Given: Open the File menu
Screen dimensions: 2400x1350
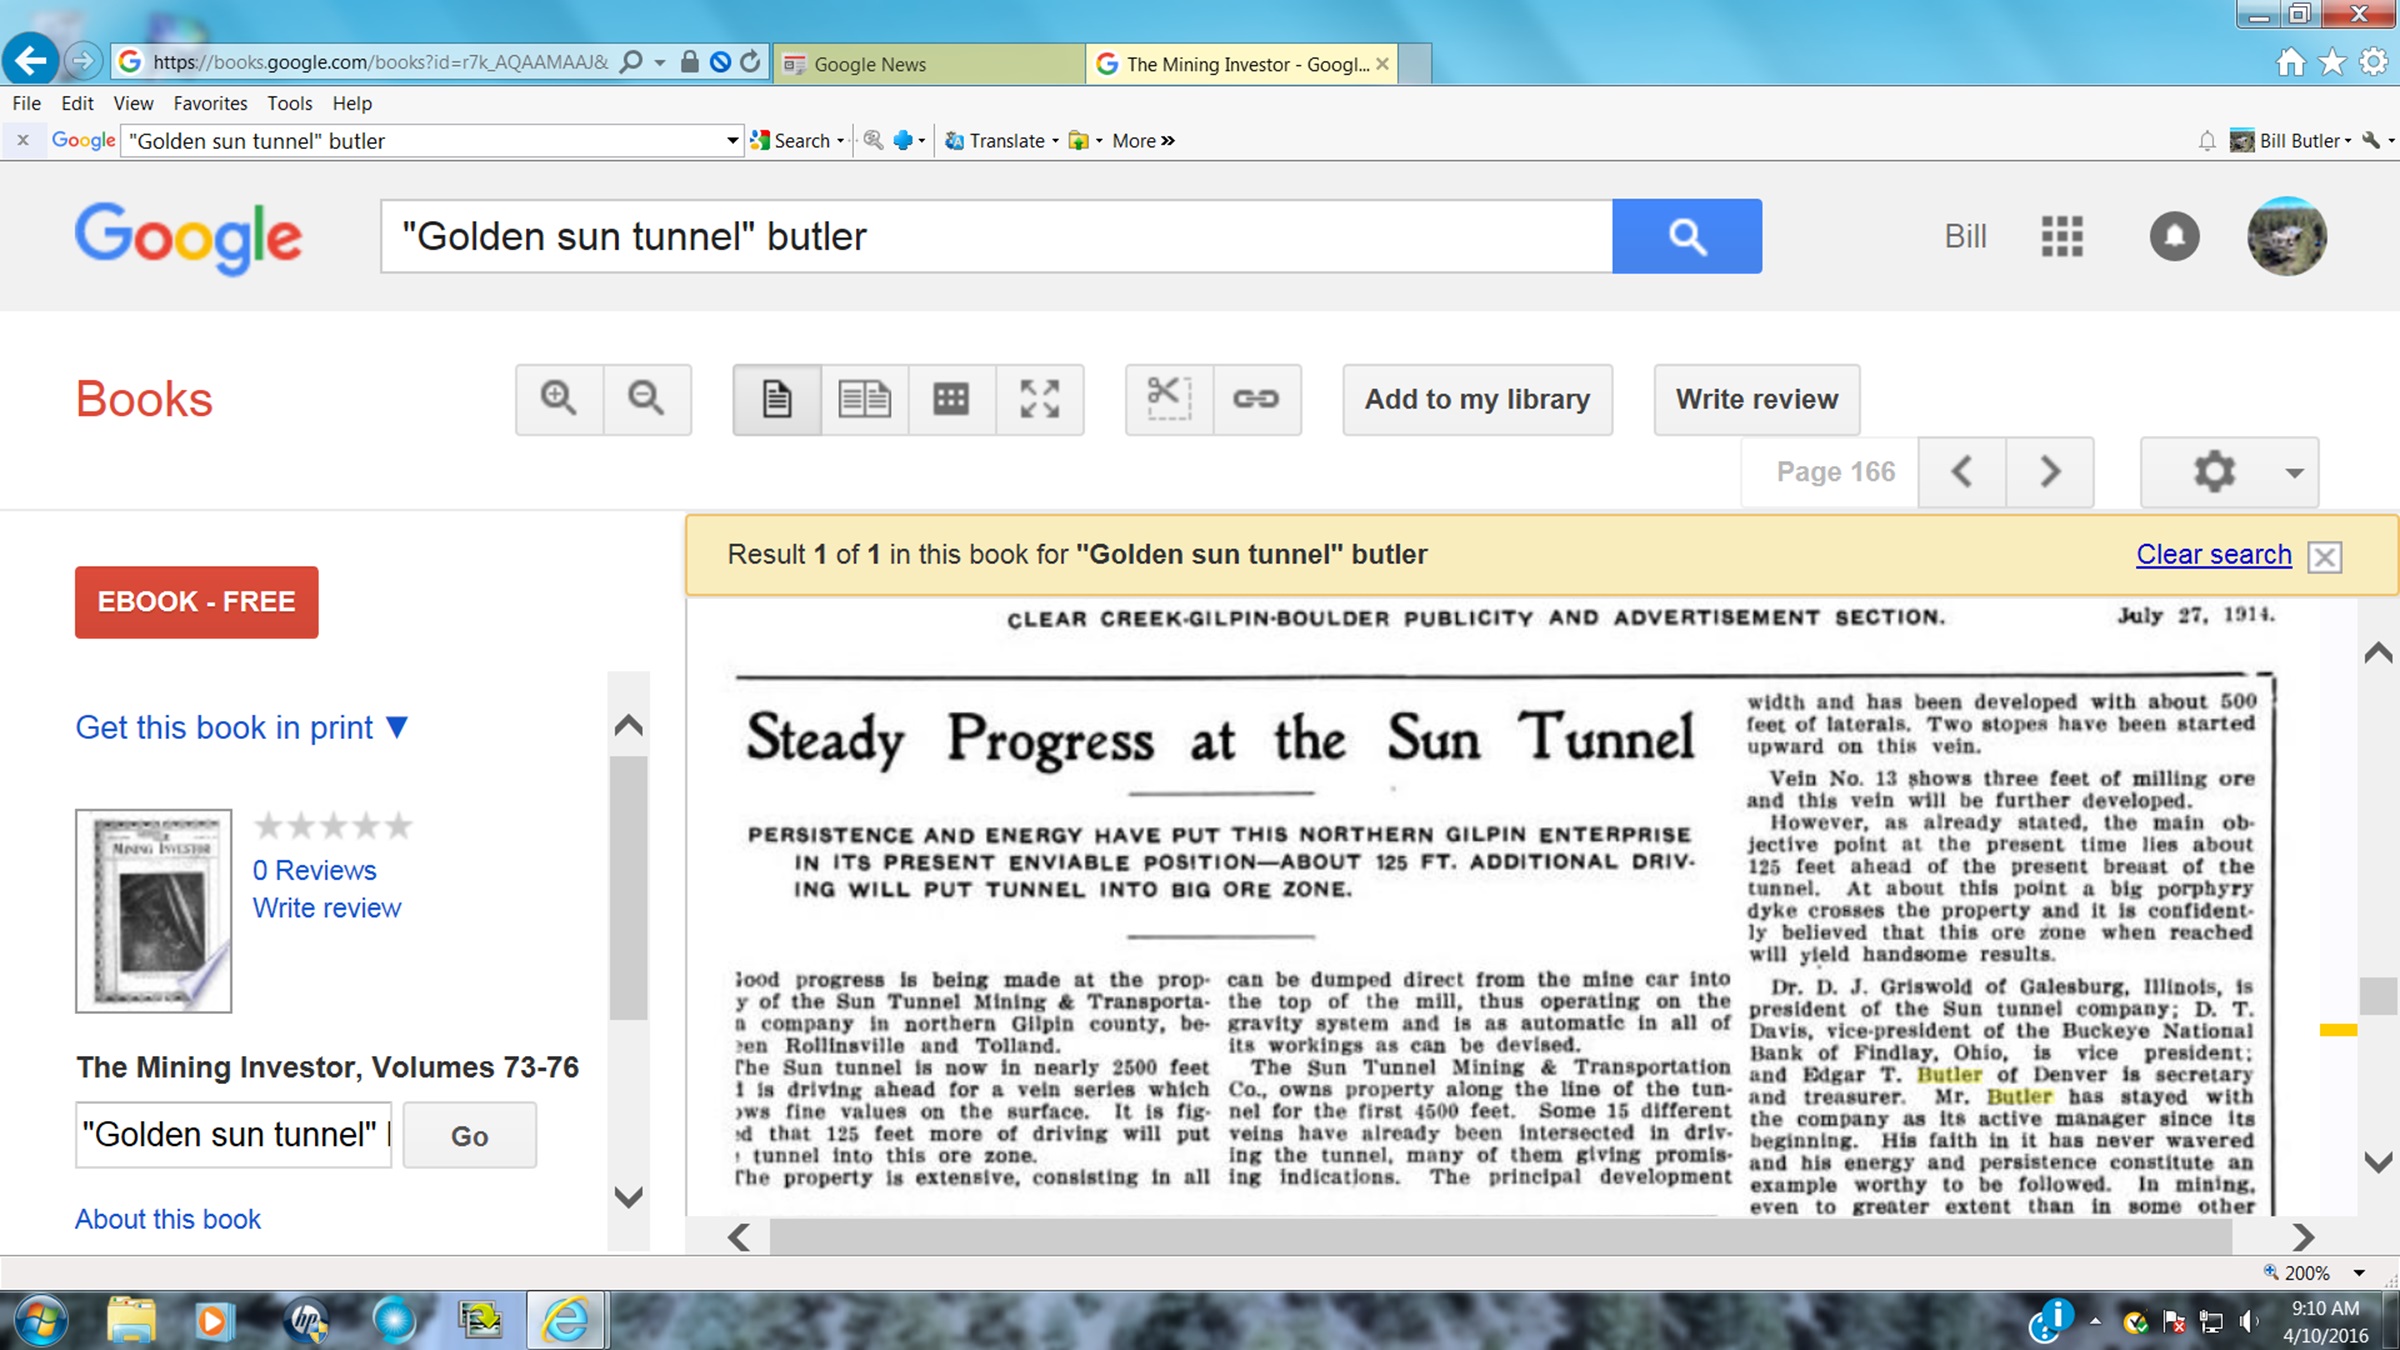Looking at the screenshot, I should point(27,103).
